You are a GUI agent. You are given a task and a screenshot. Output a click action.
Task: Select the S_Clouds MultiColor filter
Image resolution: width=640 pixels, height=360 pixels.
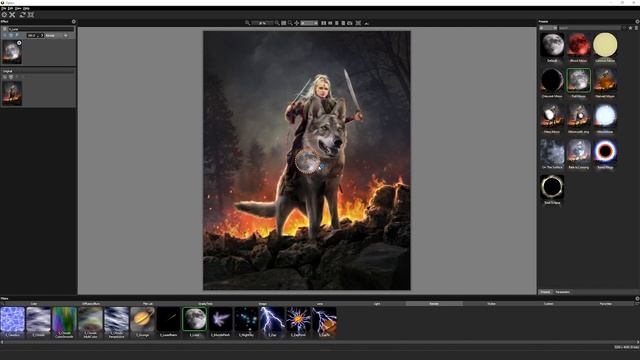point(91,322)
